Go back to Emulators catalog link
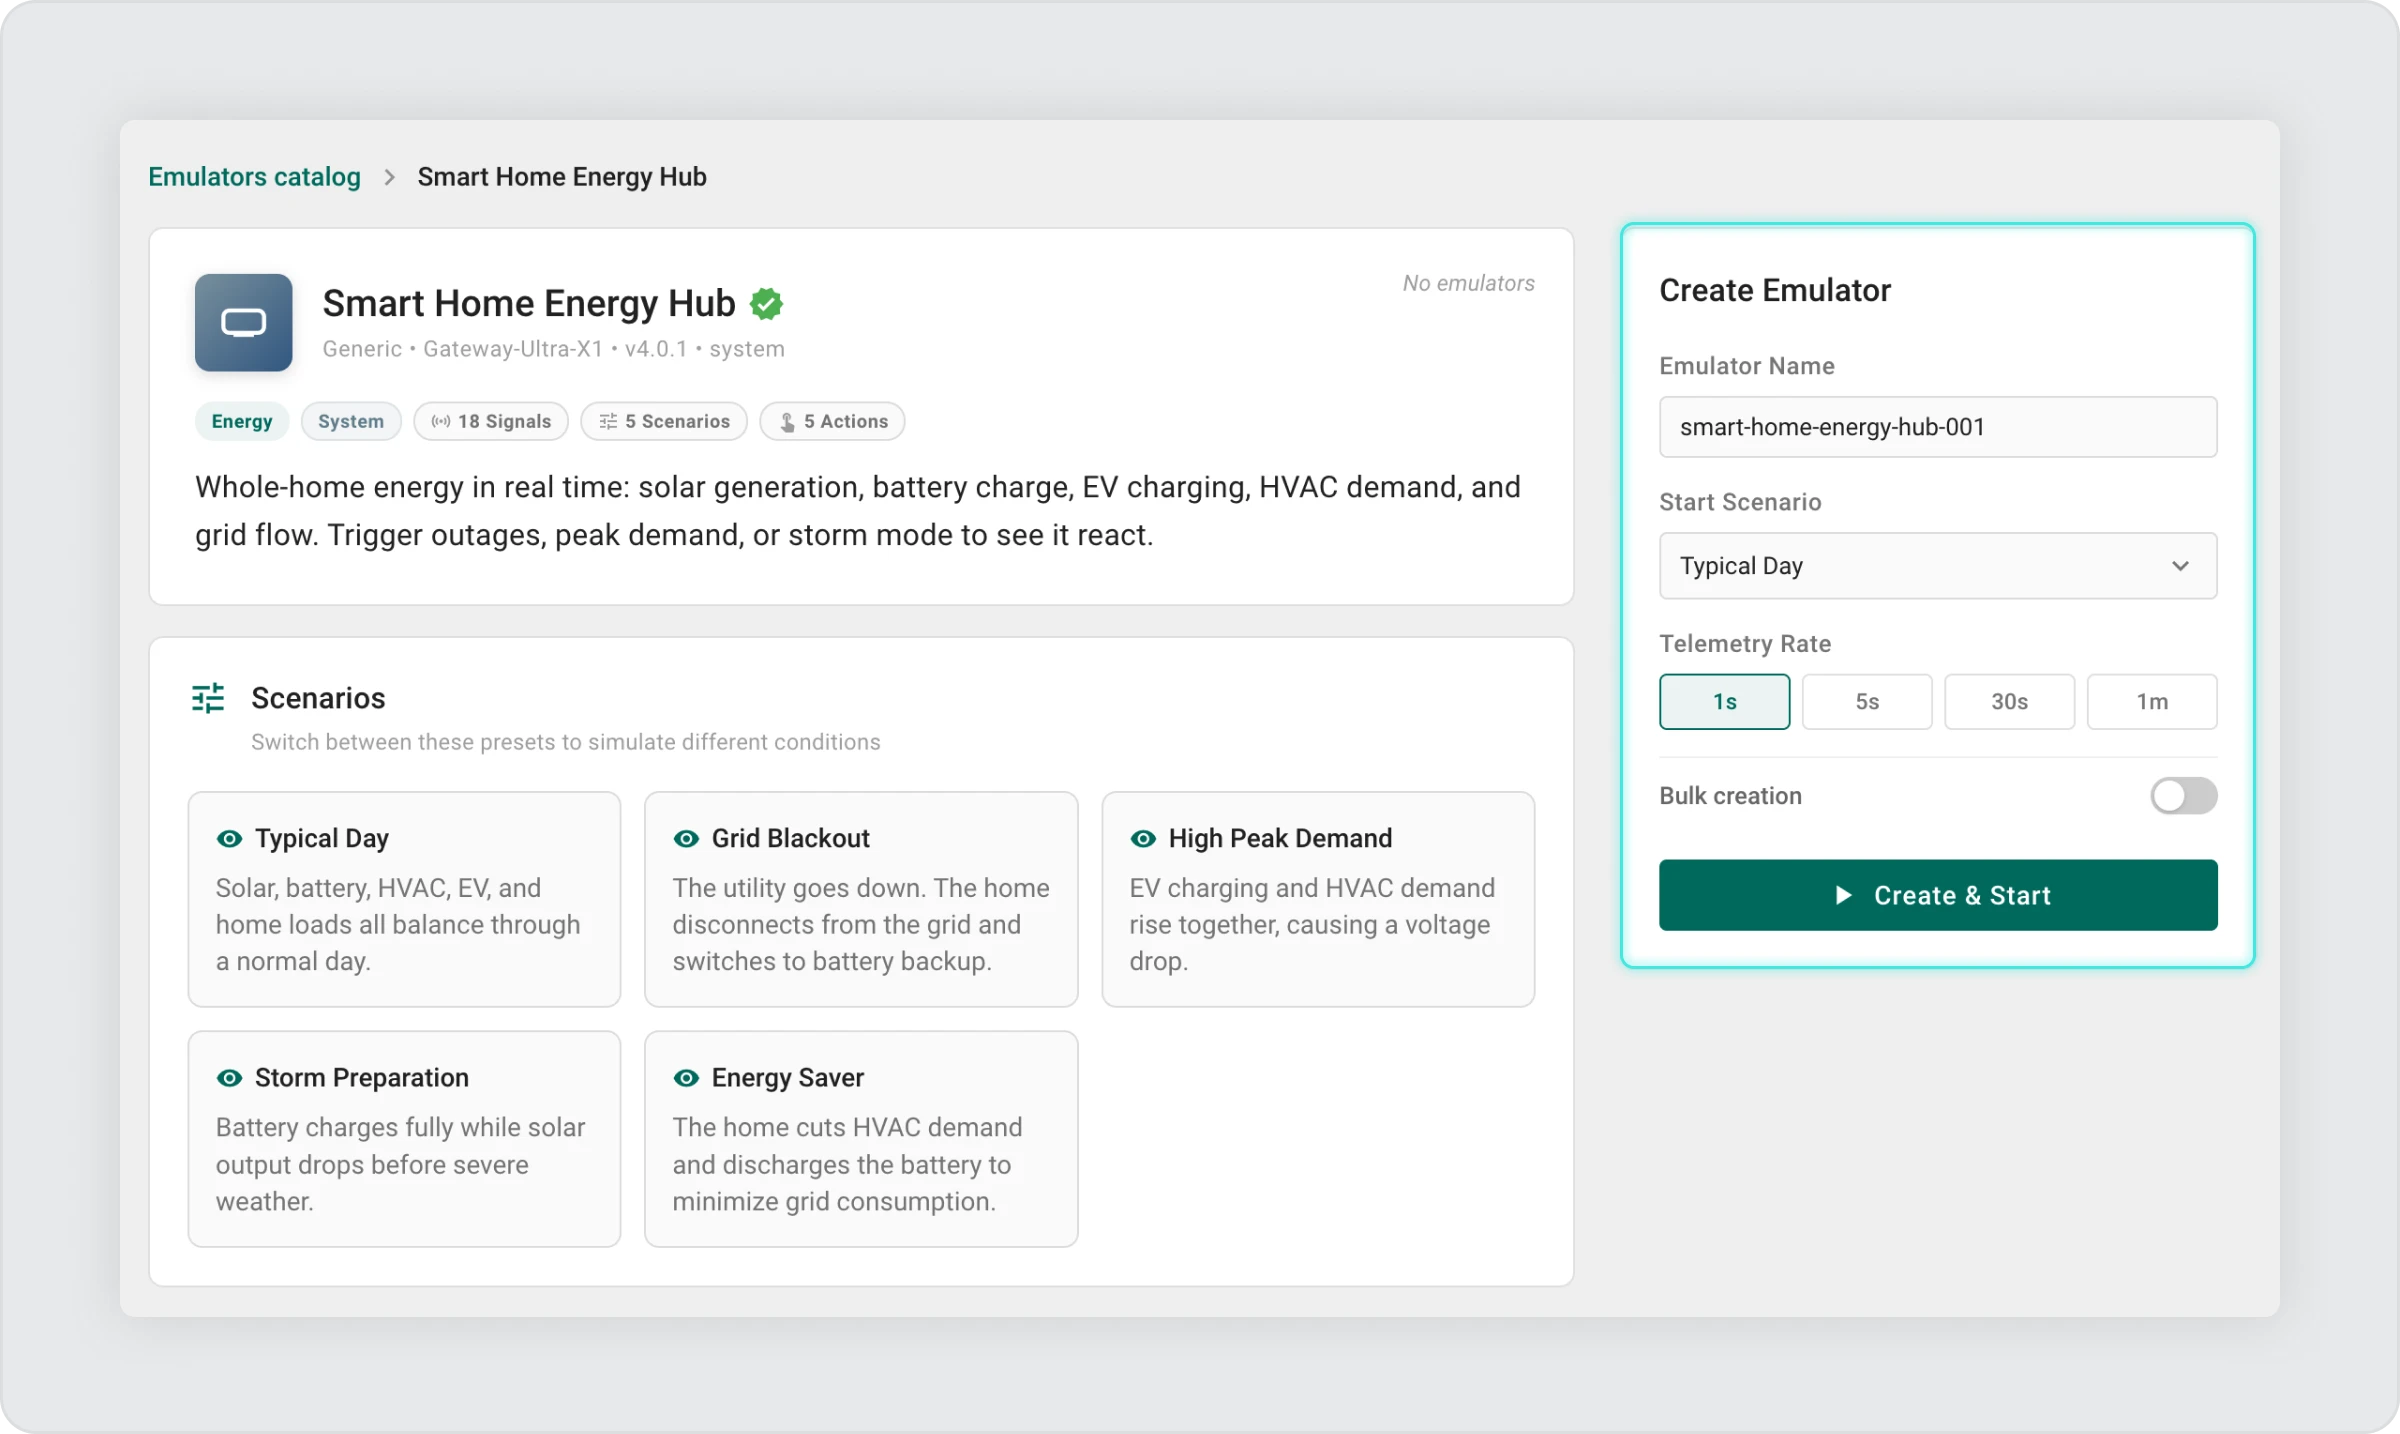 (254, 177)
